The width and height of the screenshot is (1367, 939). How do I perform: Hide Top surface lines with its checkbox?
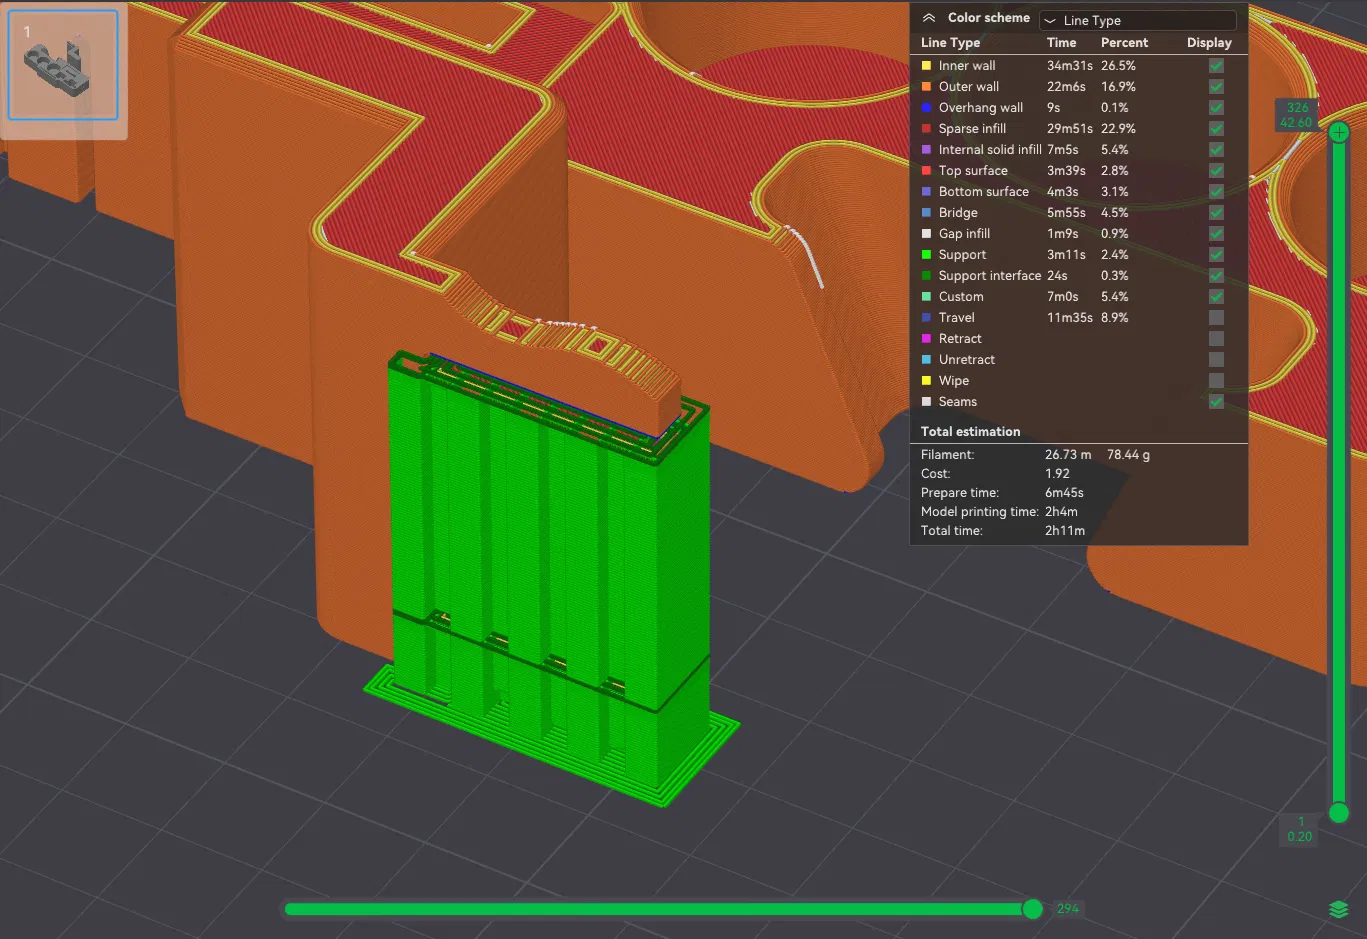[x=1216, y=171]
